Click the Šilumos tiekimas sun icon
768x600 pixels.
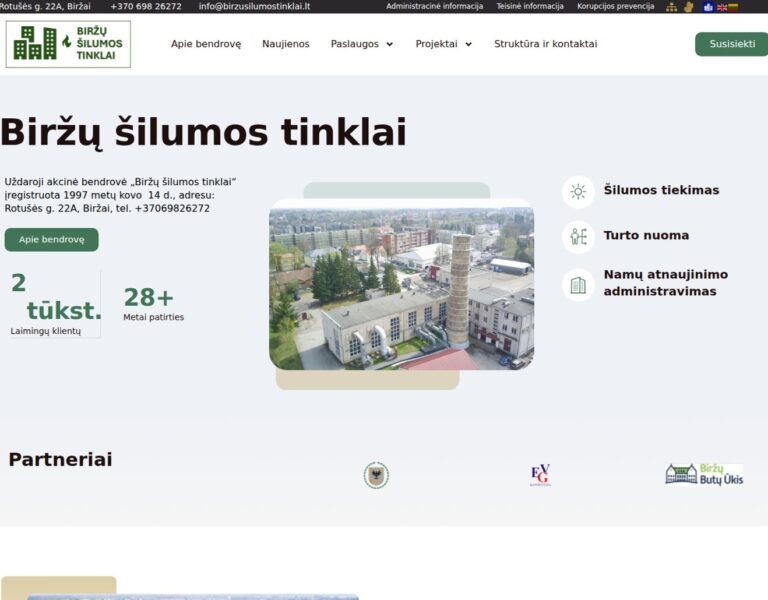(x=578, y=191)
